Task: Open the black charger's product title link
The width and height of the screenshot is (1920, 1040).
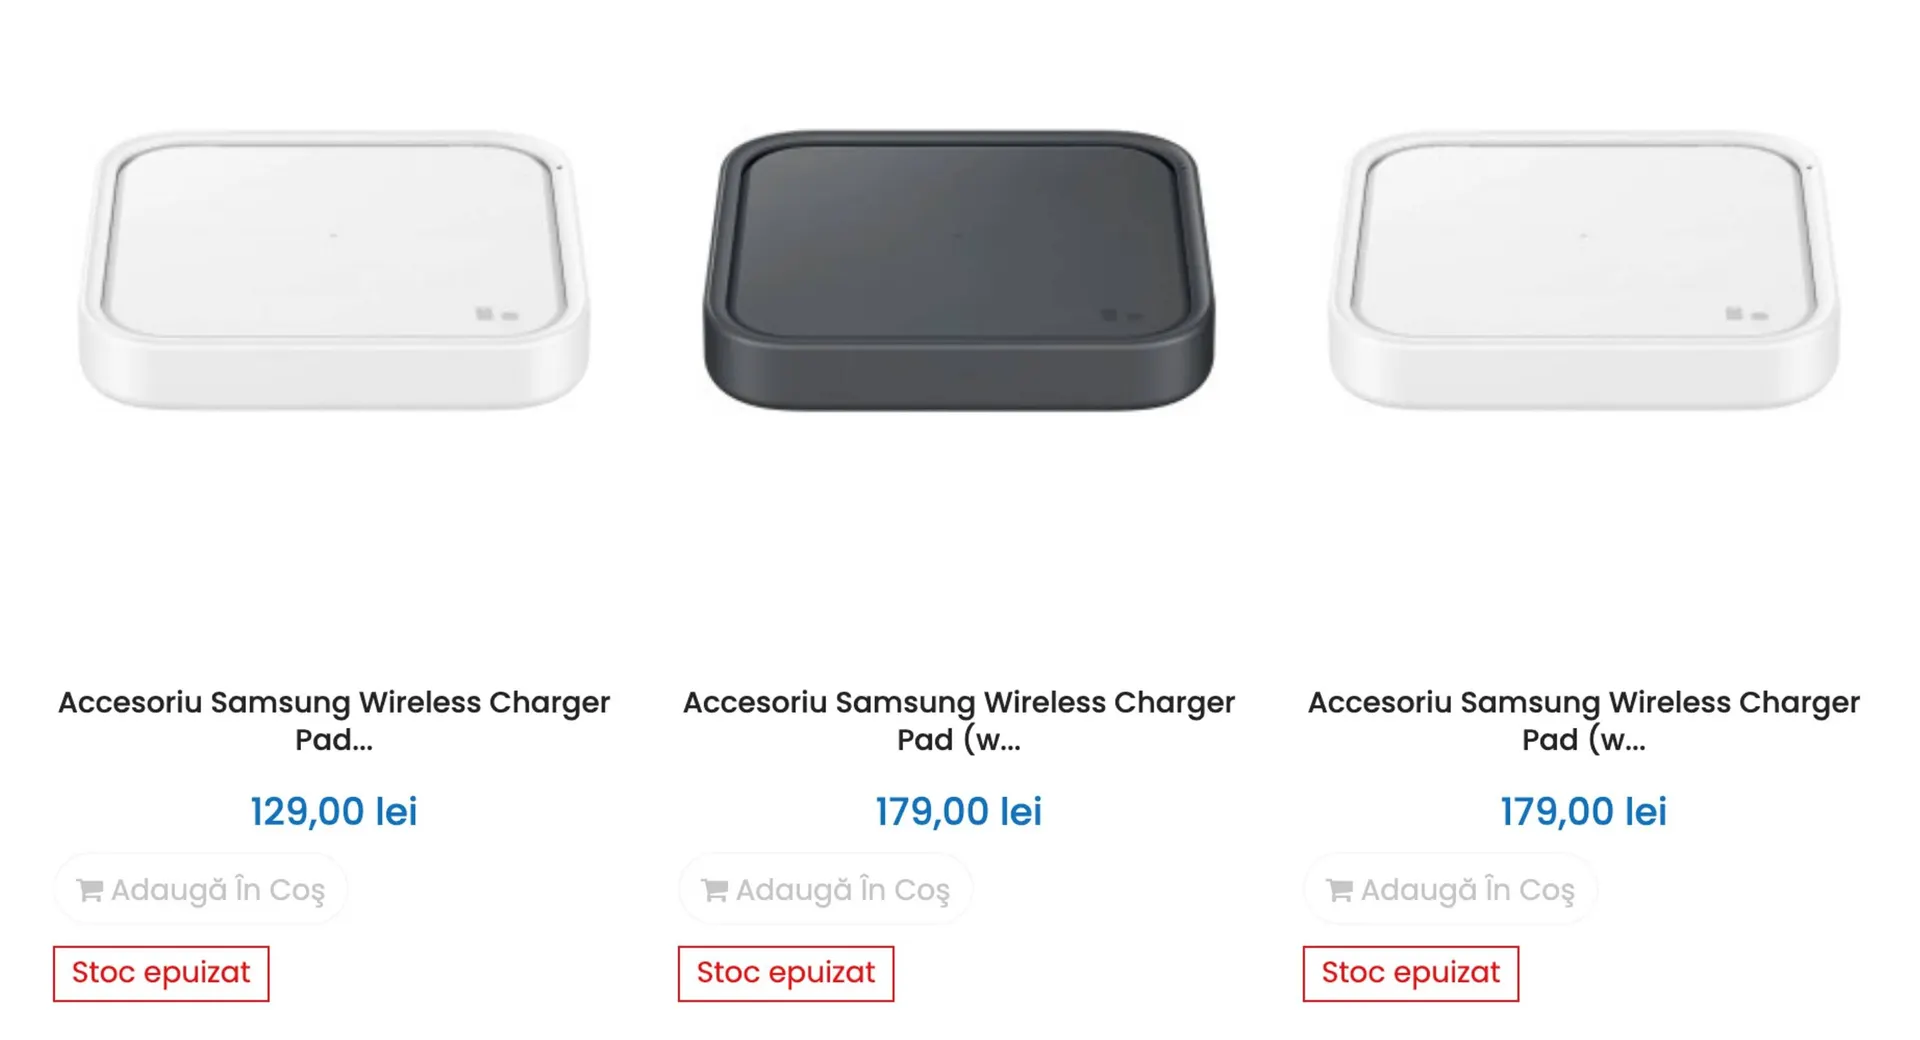Action: [959, 720]
